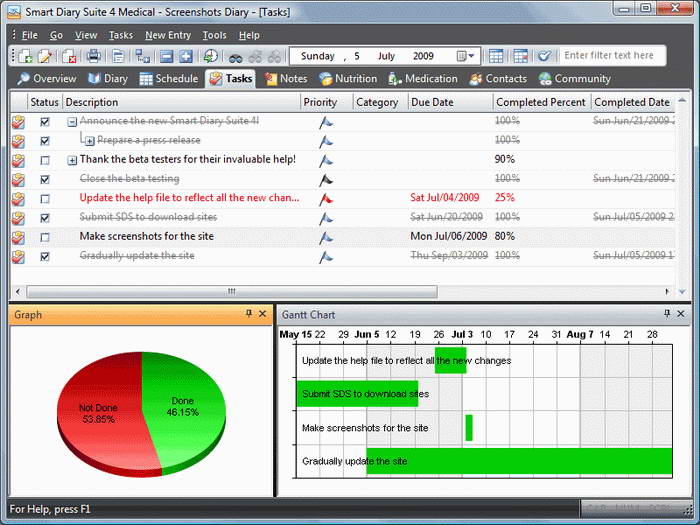Switch to the Overview tab
The height and width of the screenshot is (525, 700).
(47, 79)
